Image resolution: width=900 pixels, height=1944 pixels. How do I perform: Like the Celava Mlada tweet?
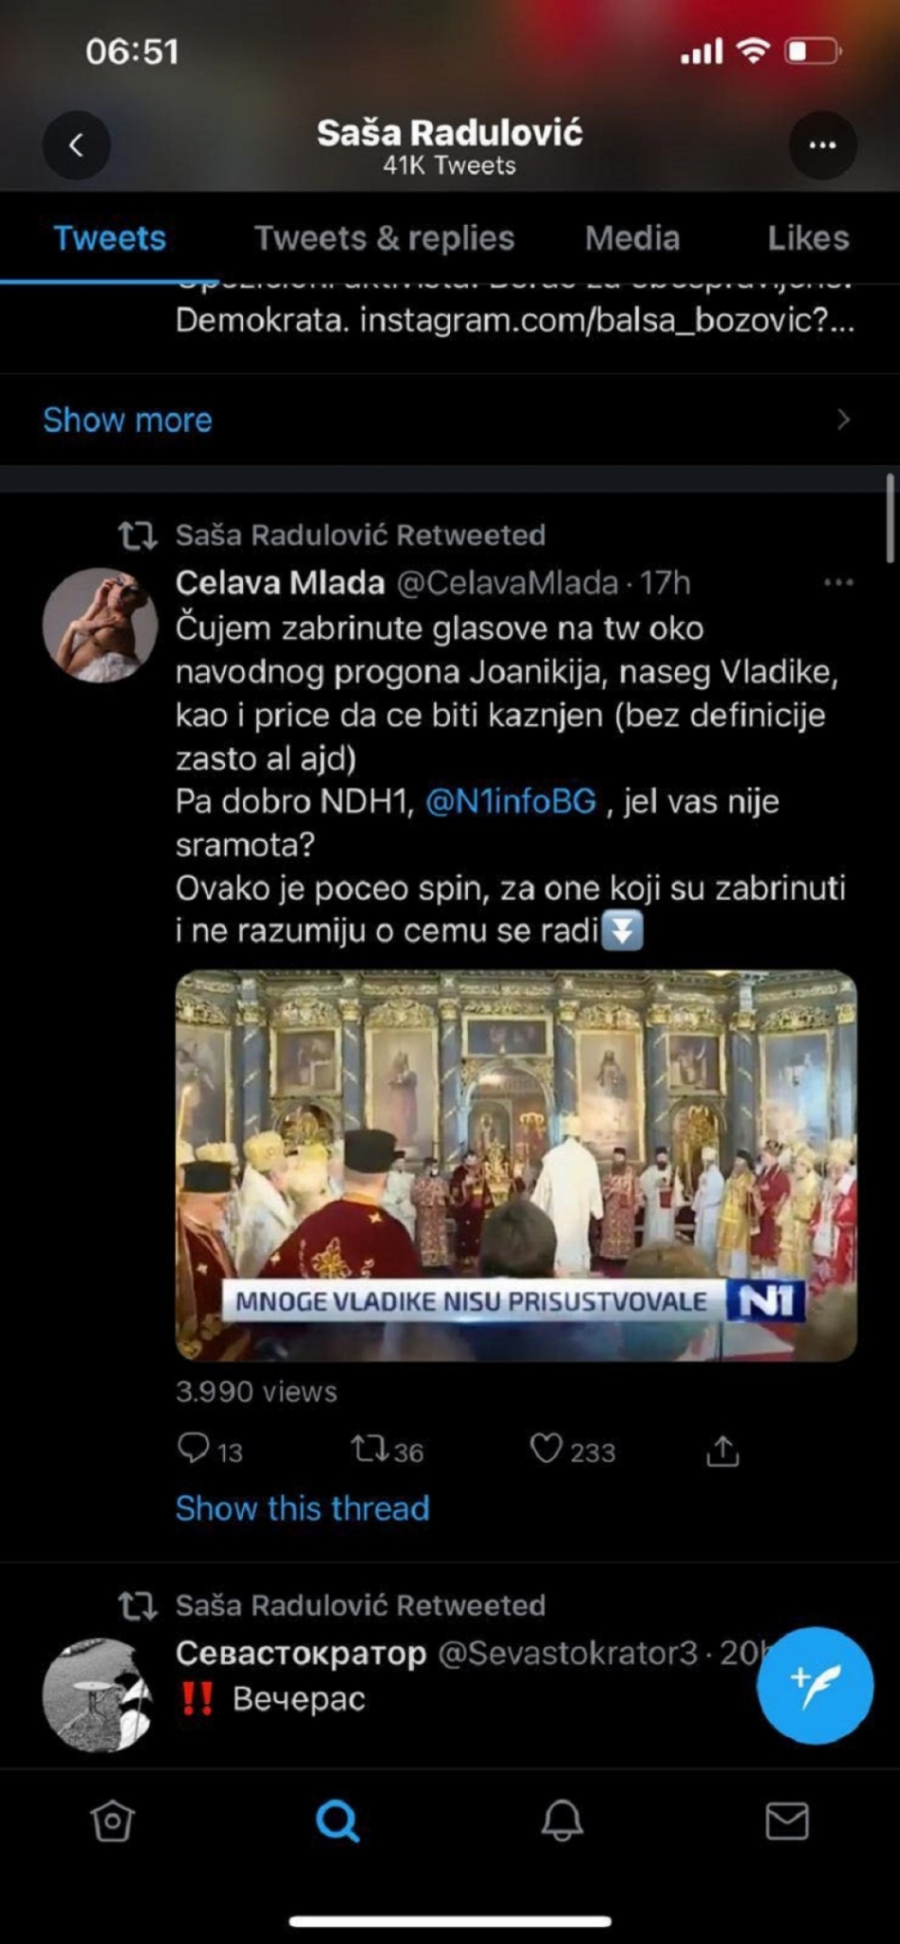click(x=546, y=1449)
